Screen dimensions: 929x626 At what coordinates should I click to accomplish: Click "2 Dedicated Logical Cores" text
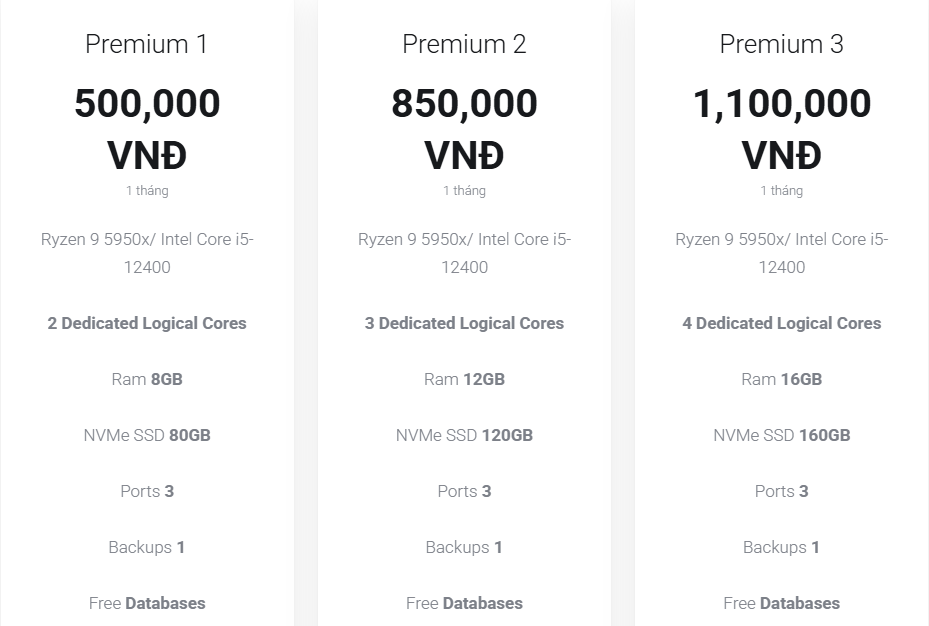pos(147,323)
